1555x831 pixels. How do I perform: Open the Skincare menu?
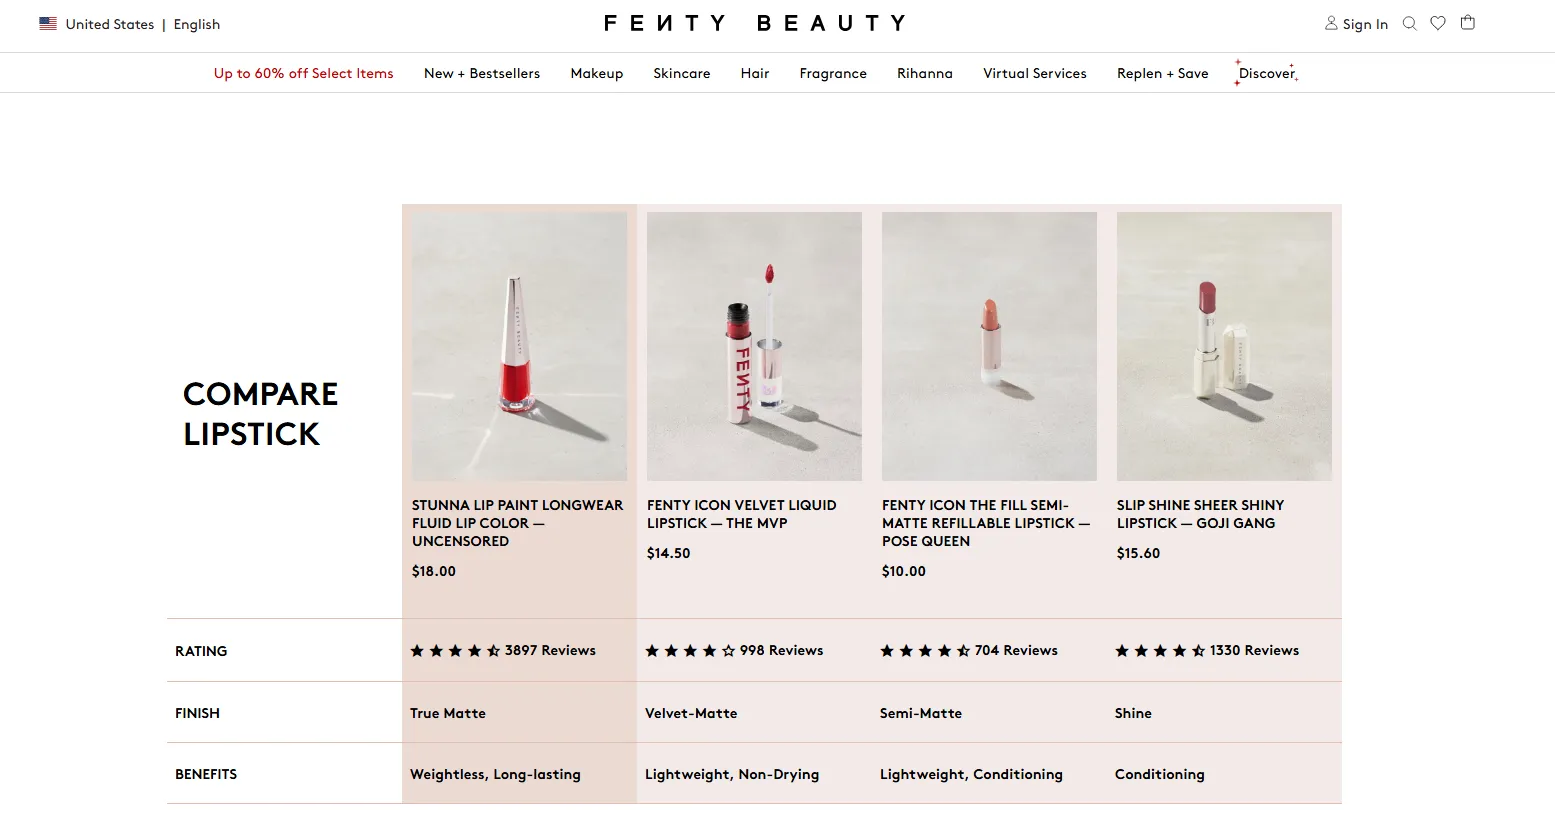pyautogui.click(x=681, y=73)
